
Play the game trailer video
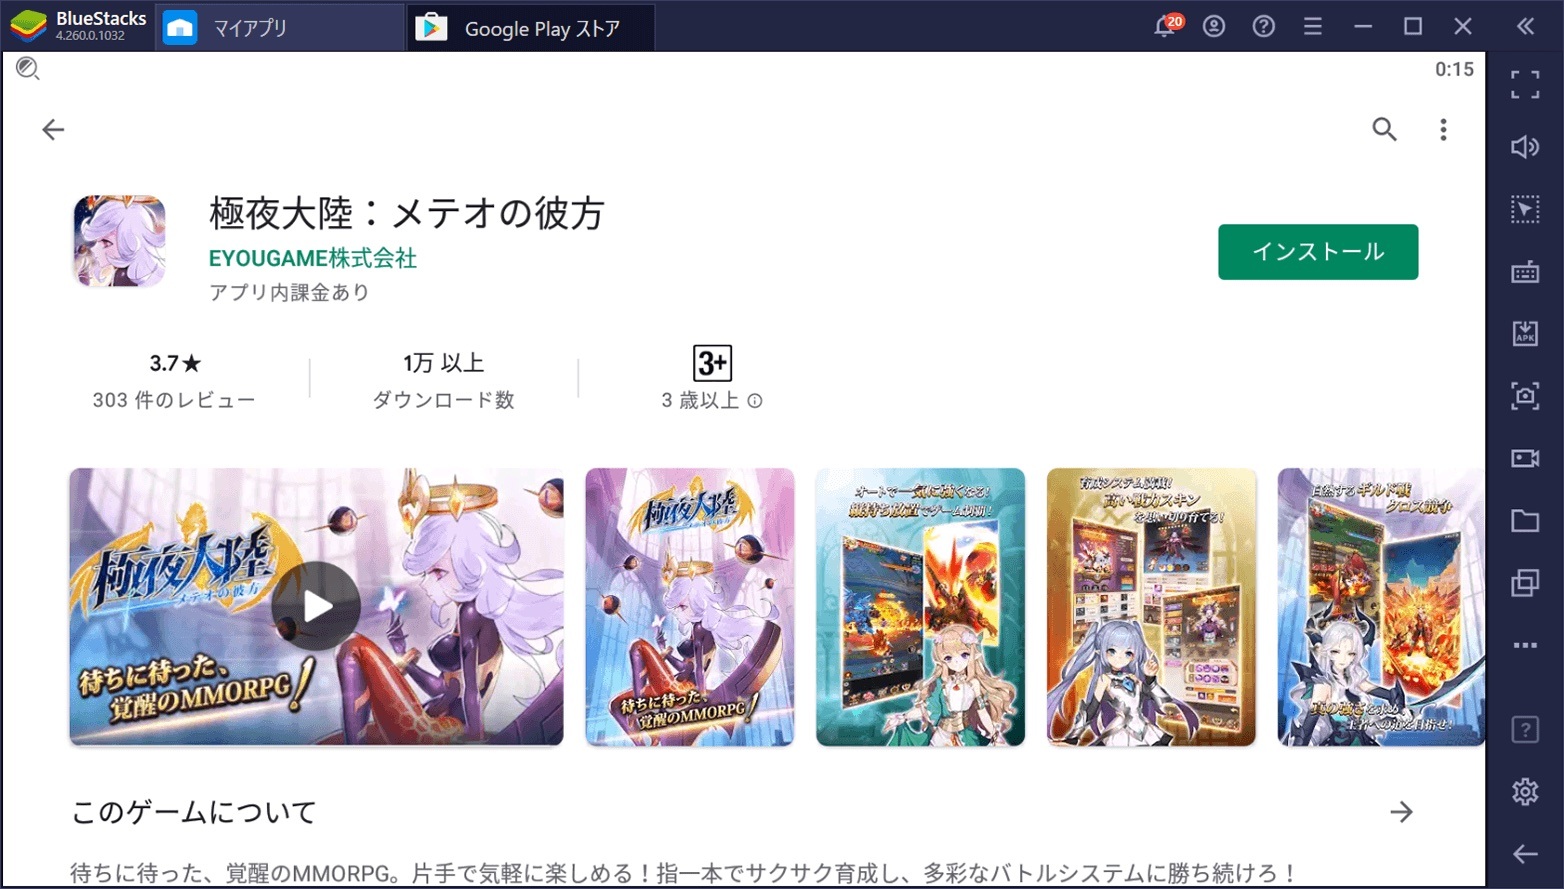point(316,607)
